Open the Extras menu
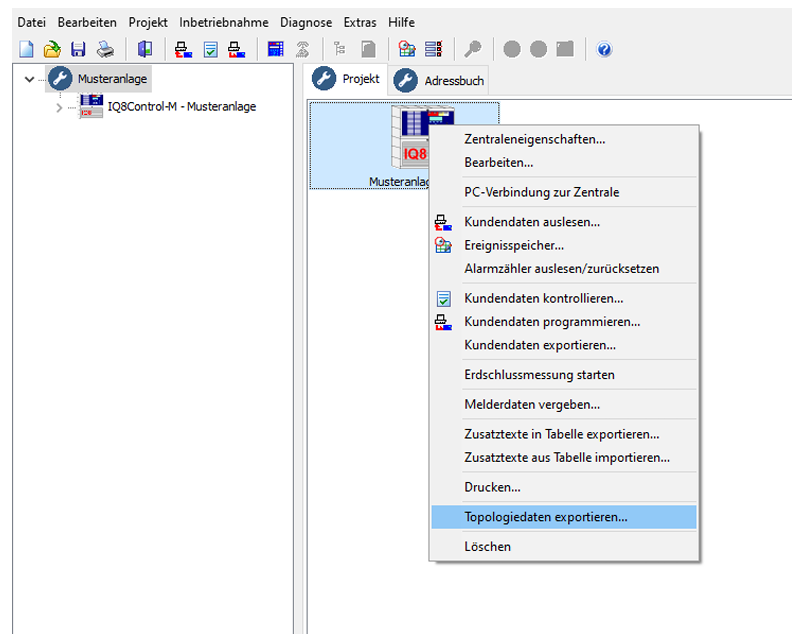796x634 pixels. (360, 22)
